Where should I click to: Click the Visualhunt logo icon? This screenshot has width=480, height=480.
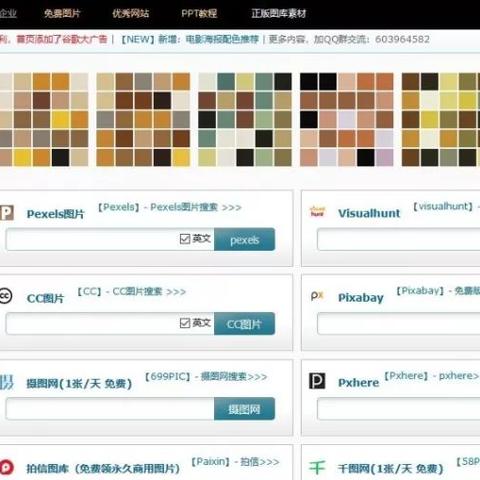coord(317,212)
